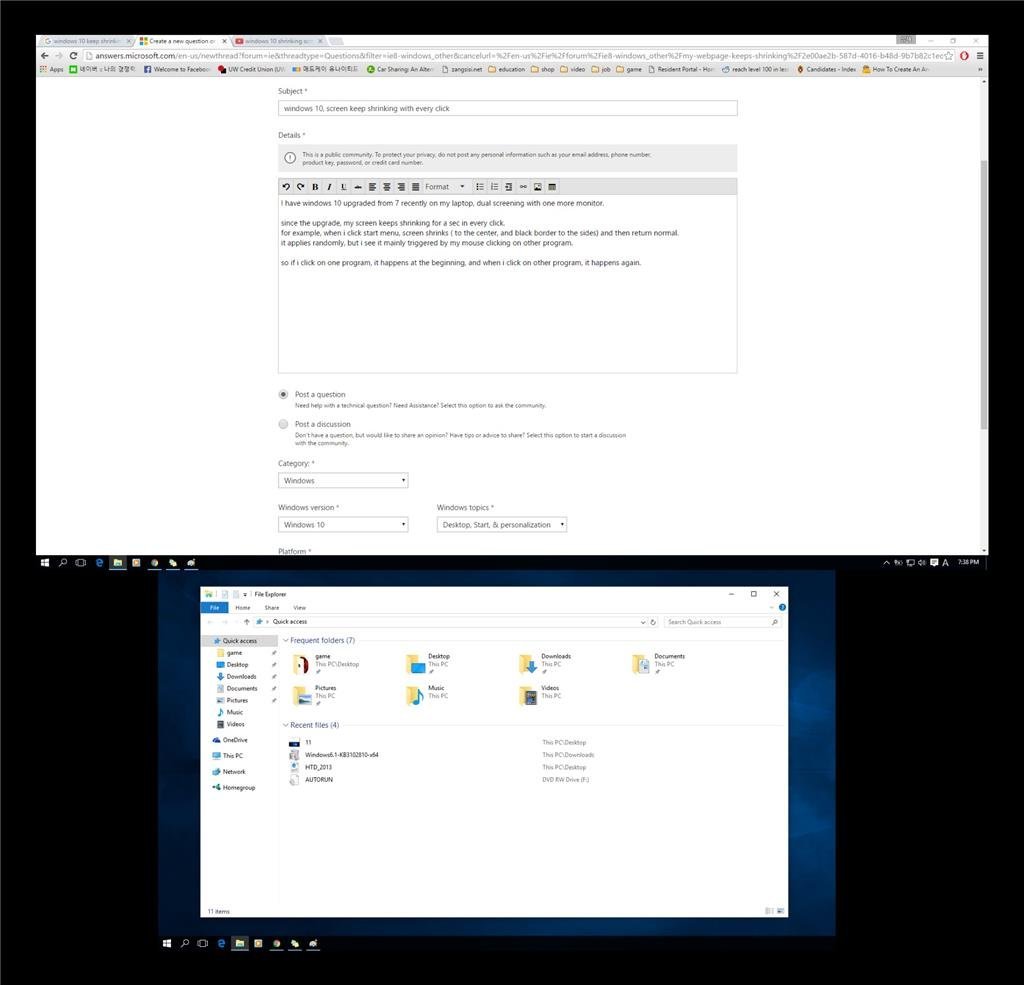This screenshot has height=985, width=1024.
Task: Open the zangsisi.net bookmark
Action: [462, 69]
